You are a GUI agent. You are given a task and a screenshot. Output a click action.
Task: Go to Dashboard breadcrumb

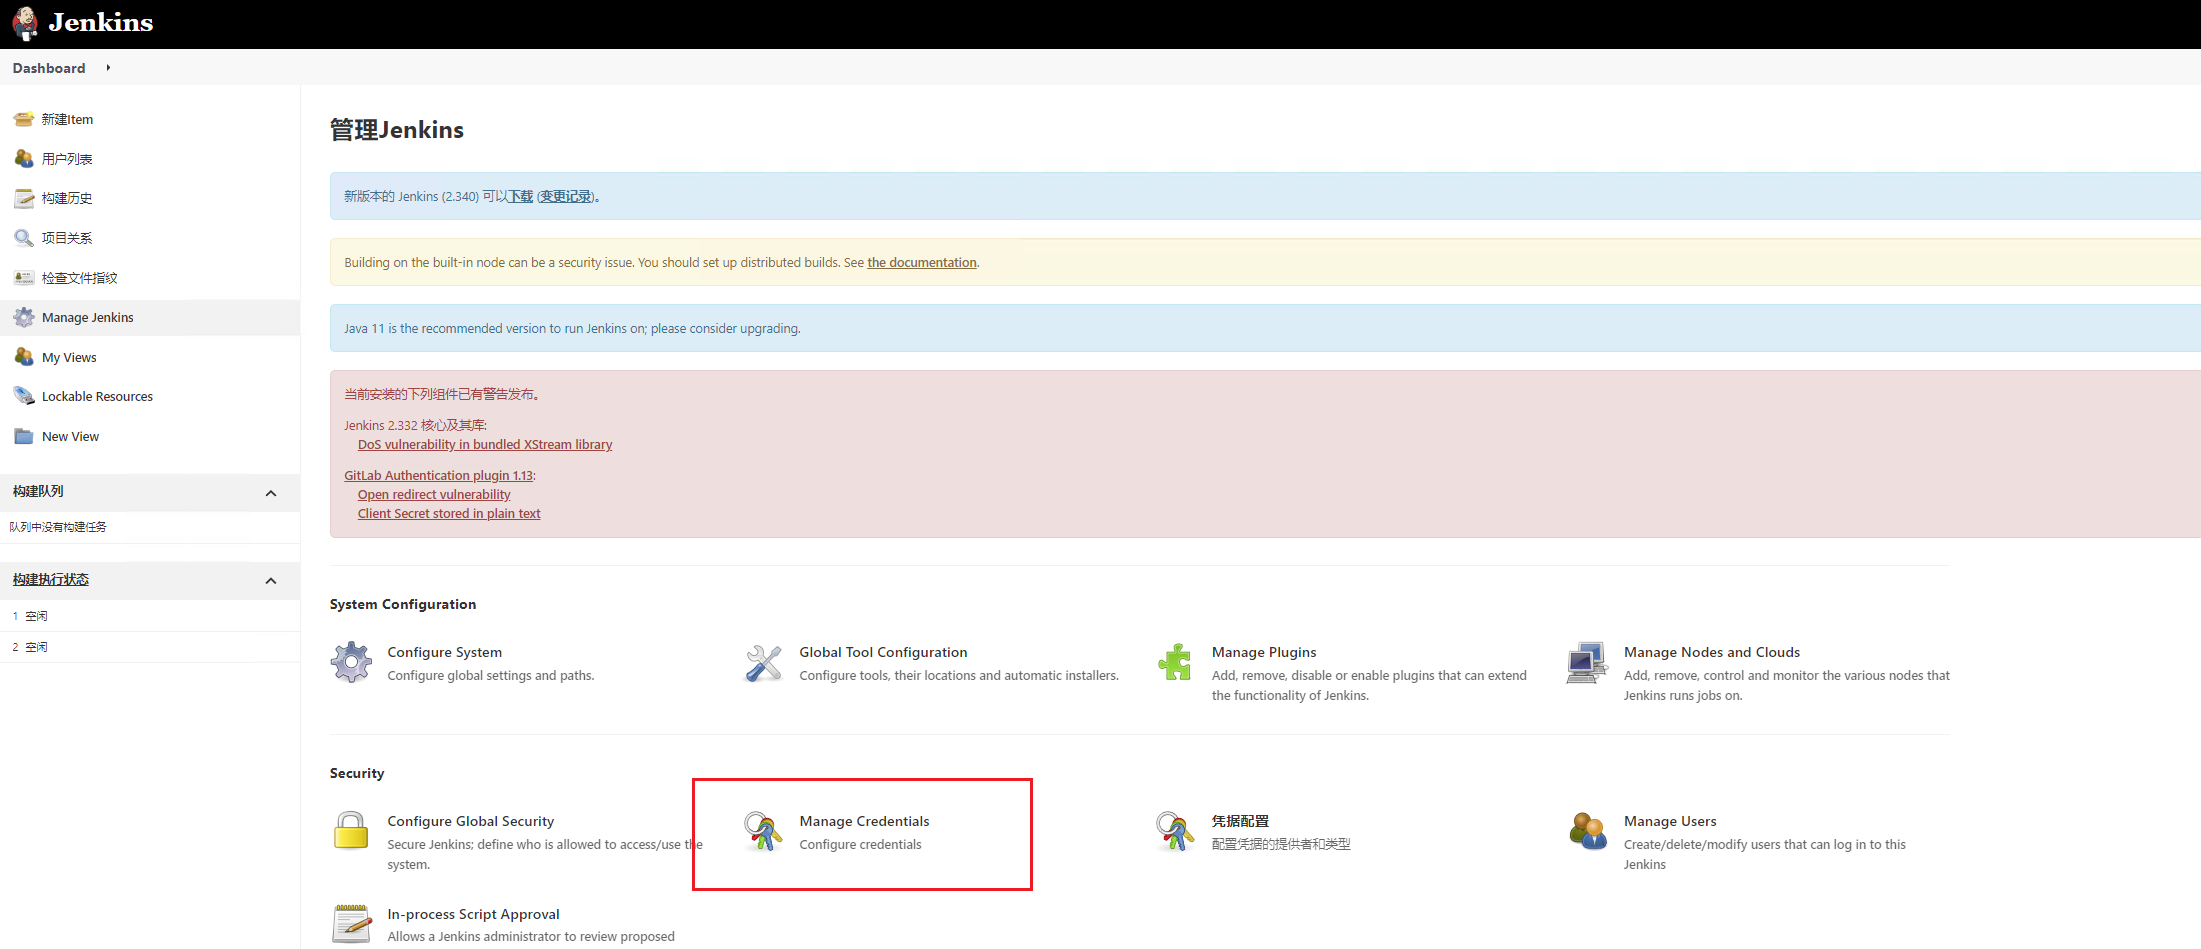tap(49, 68)
